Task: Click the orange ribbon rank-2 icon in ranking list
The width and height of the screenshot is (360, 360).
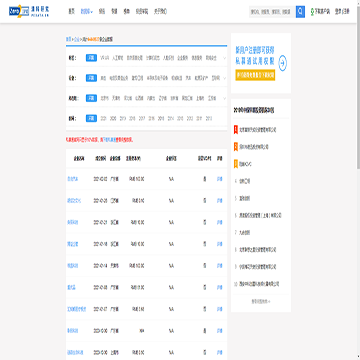Action: [236, 147]
